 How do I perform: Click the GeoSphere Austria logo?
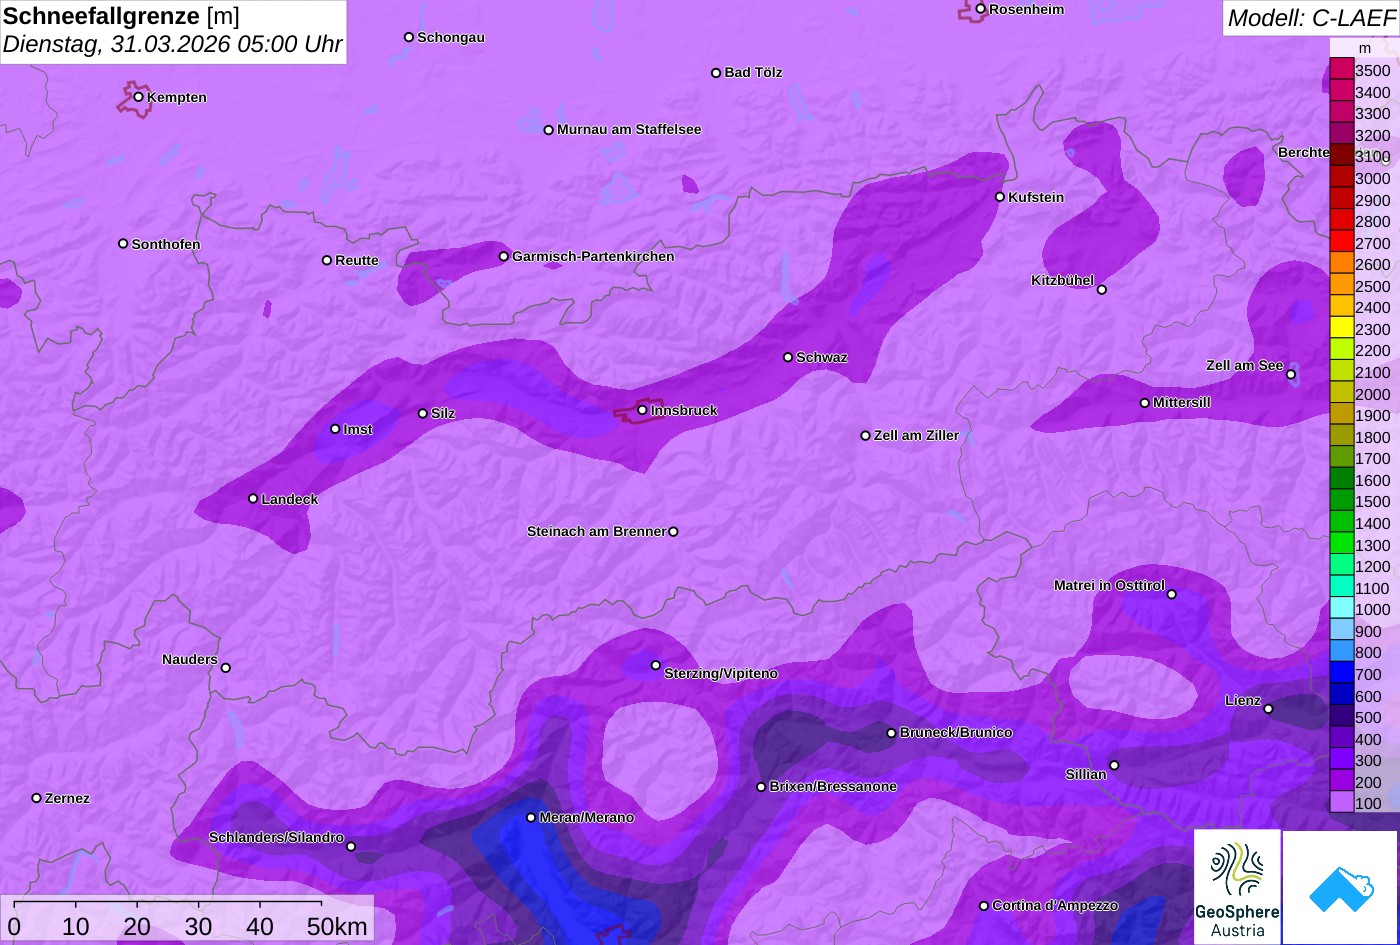tap(1237, 887)
